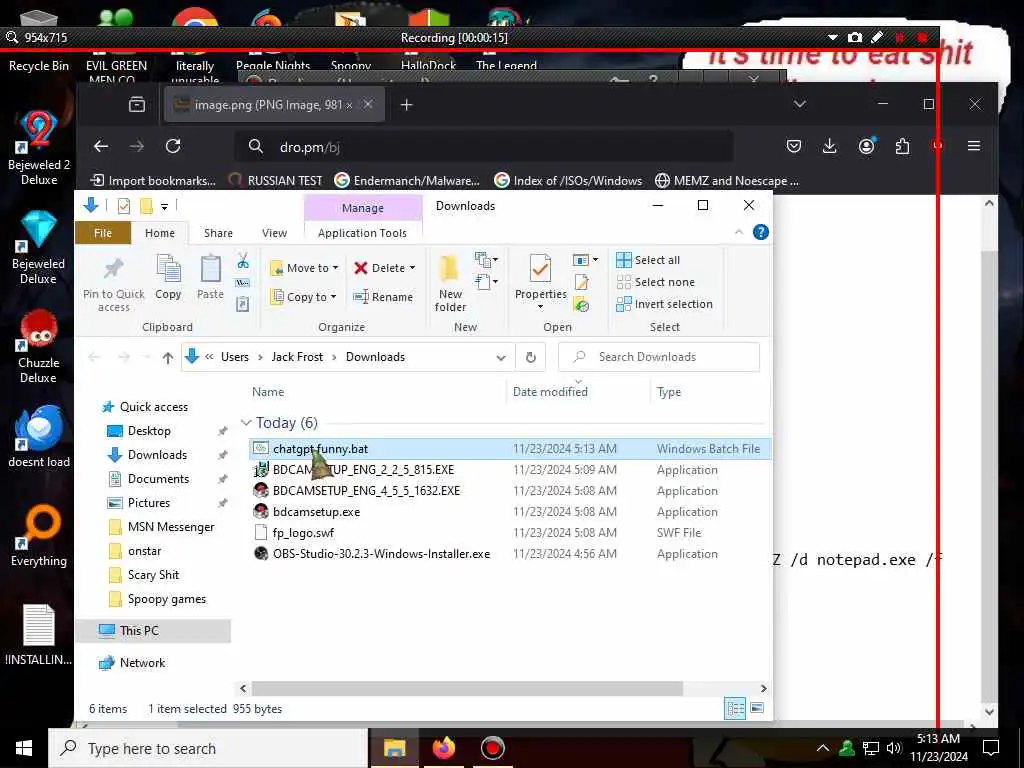Click the Cut scissors icon in ribbon
Image resolution: width=1024 pixels, height=768 pixels.
coord(243,261)
